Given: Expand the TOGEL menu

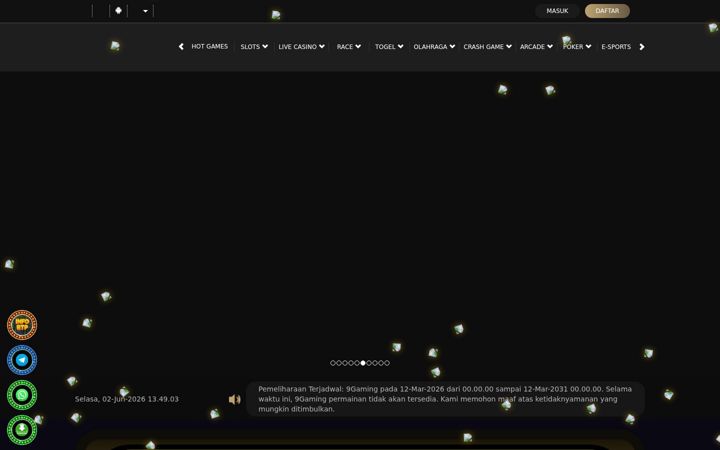Looking at the screenshot, I should 389,46.
